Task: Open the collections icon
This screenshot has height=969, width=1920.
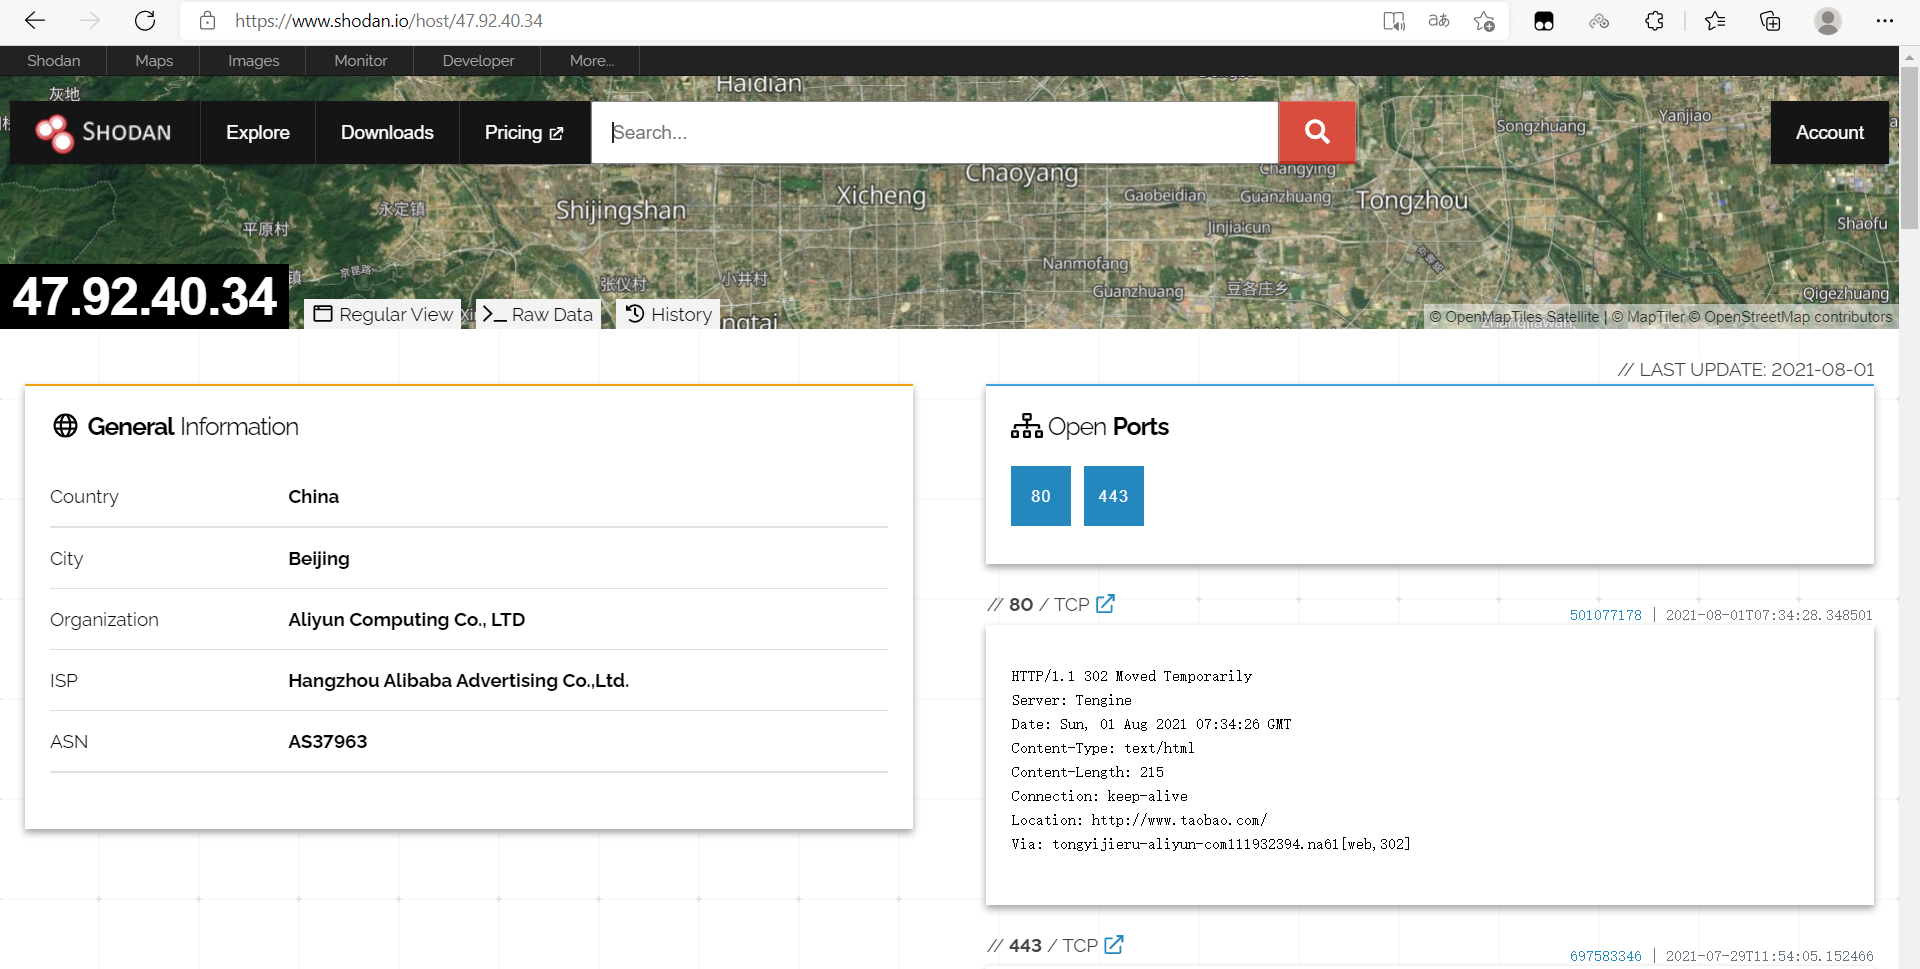Action: click(x=1770, y=21)
